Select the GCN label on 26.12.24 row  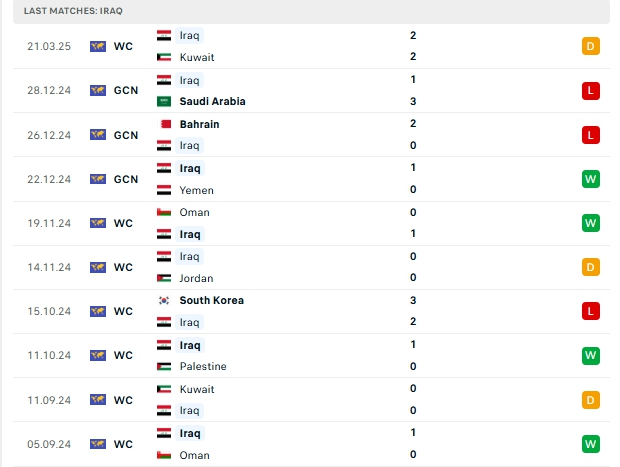tap(126, 135)
